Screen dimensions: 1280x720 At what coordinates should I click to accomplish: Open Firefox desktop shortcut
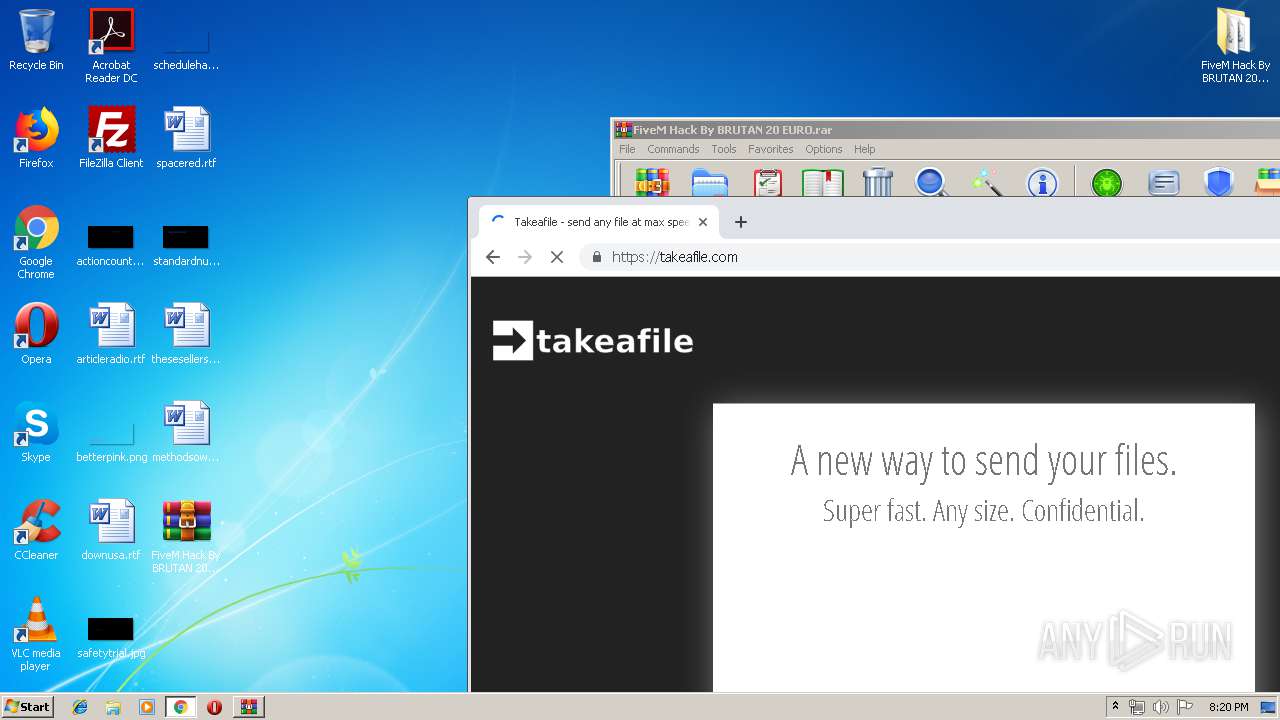click(x=36, y=138)
